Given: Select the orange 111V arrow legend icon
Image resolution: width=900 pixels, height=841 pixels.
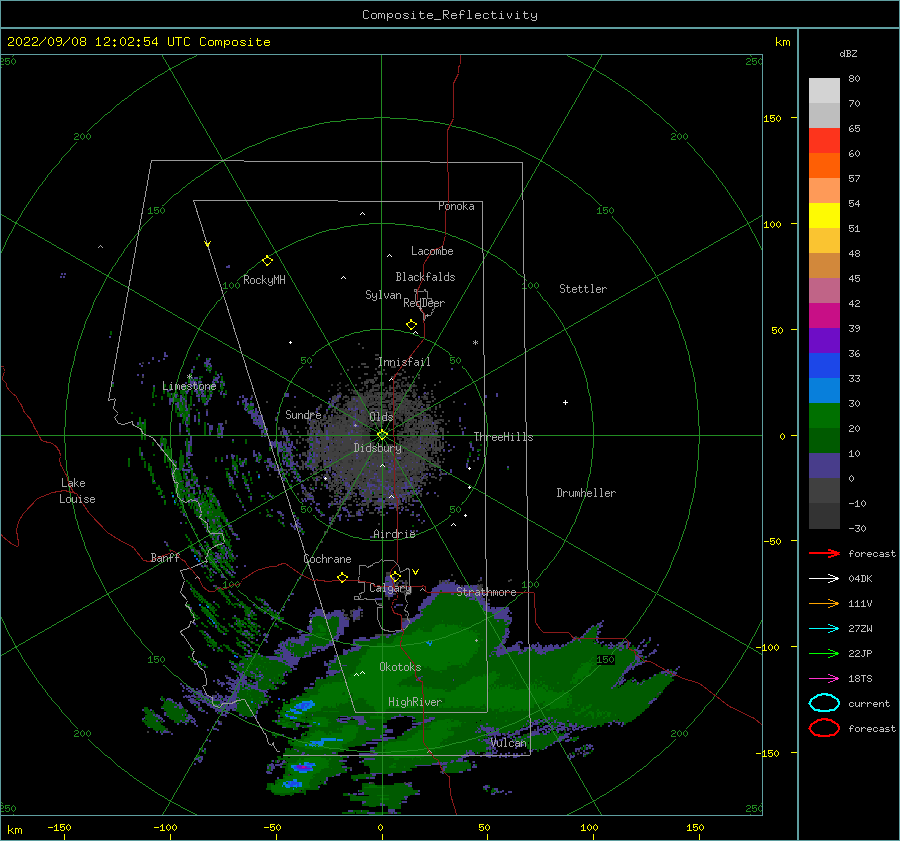Looking at the screenshot, I should coord(824,603).
